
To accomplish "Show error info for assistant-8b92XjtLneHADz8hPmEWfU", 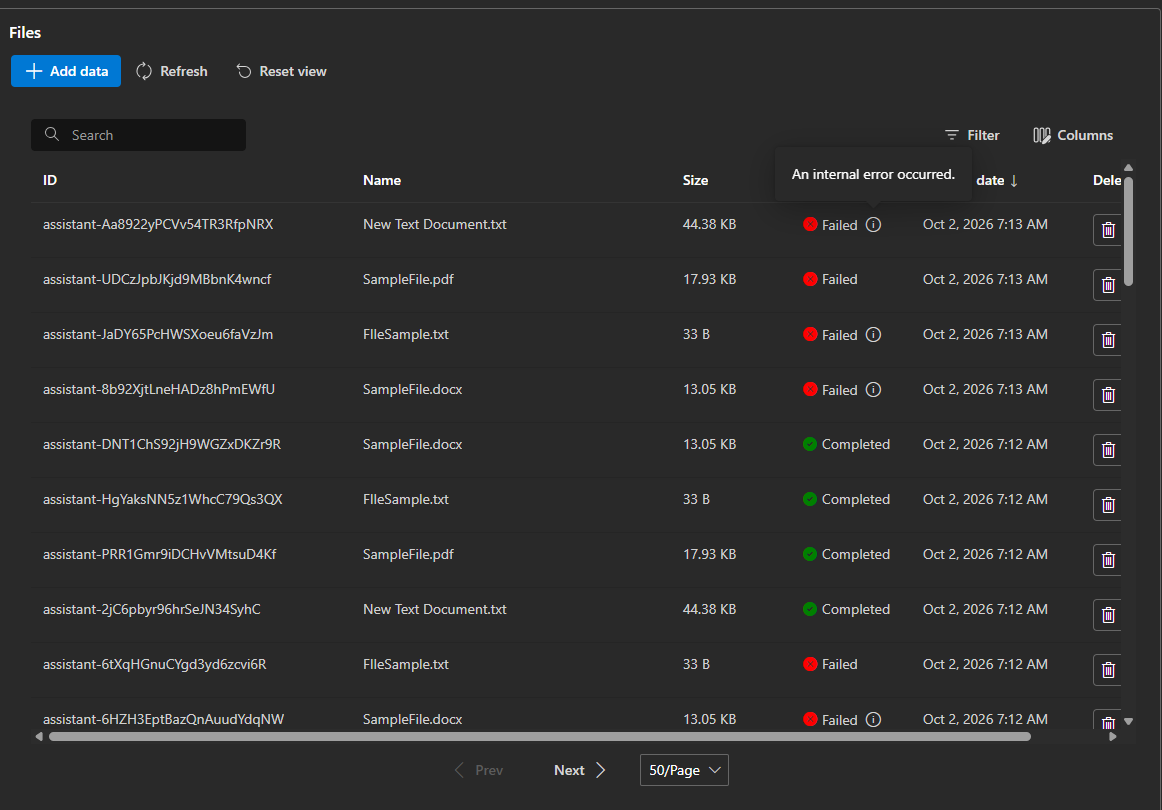I will pyautogui.click(x=874, y=390).
